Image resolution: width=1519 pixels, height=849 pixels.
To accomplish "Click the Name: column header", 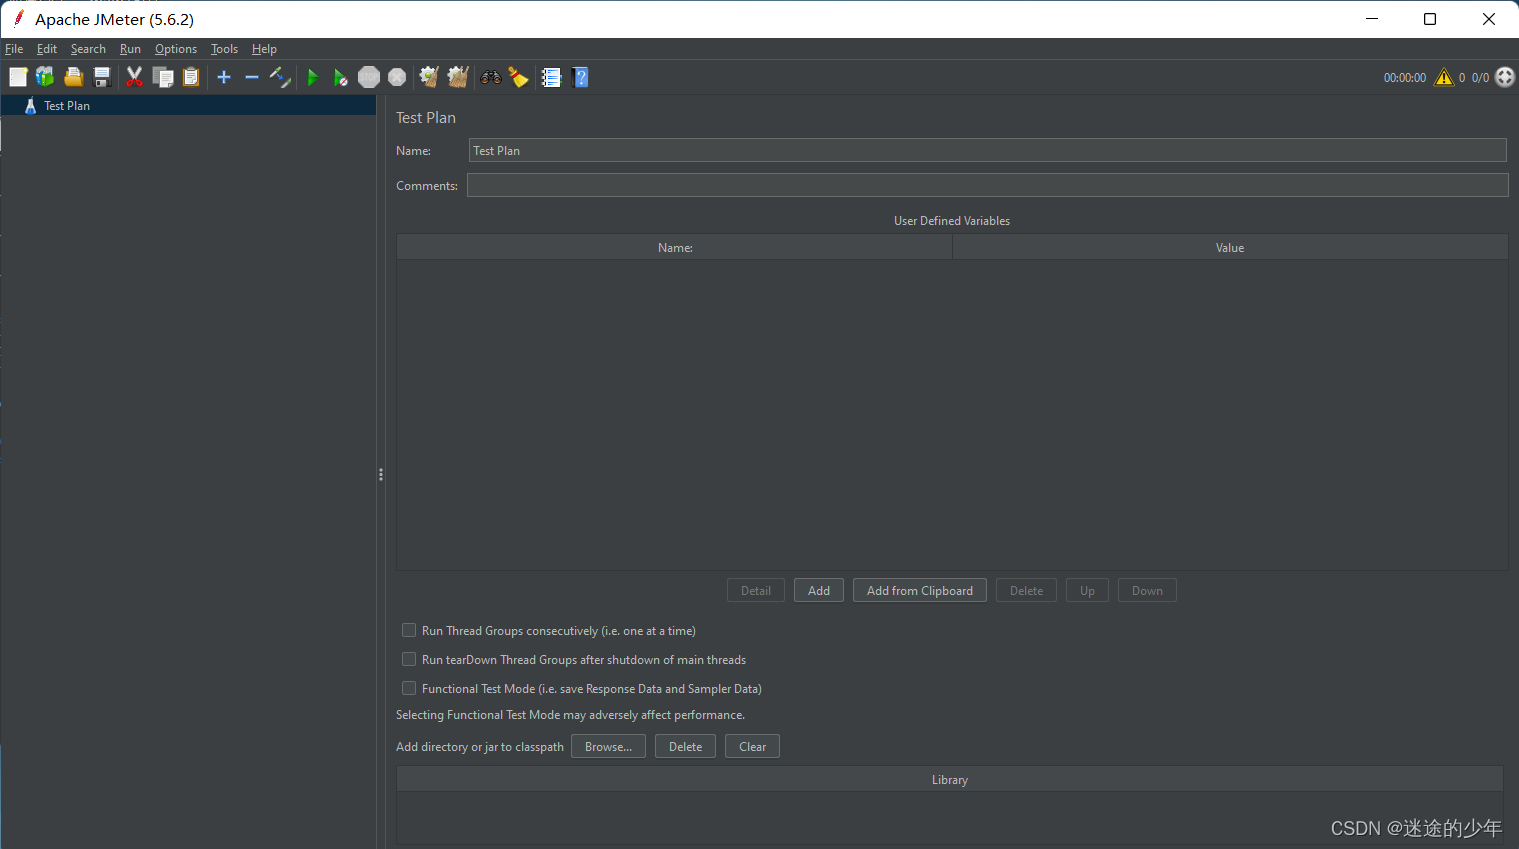I will coord(675,247).
